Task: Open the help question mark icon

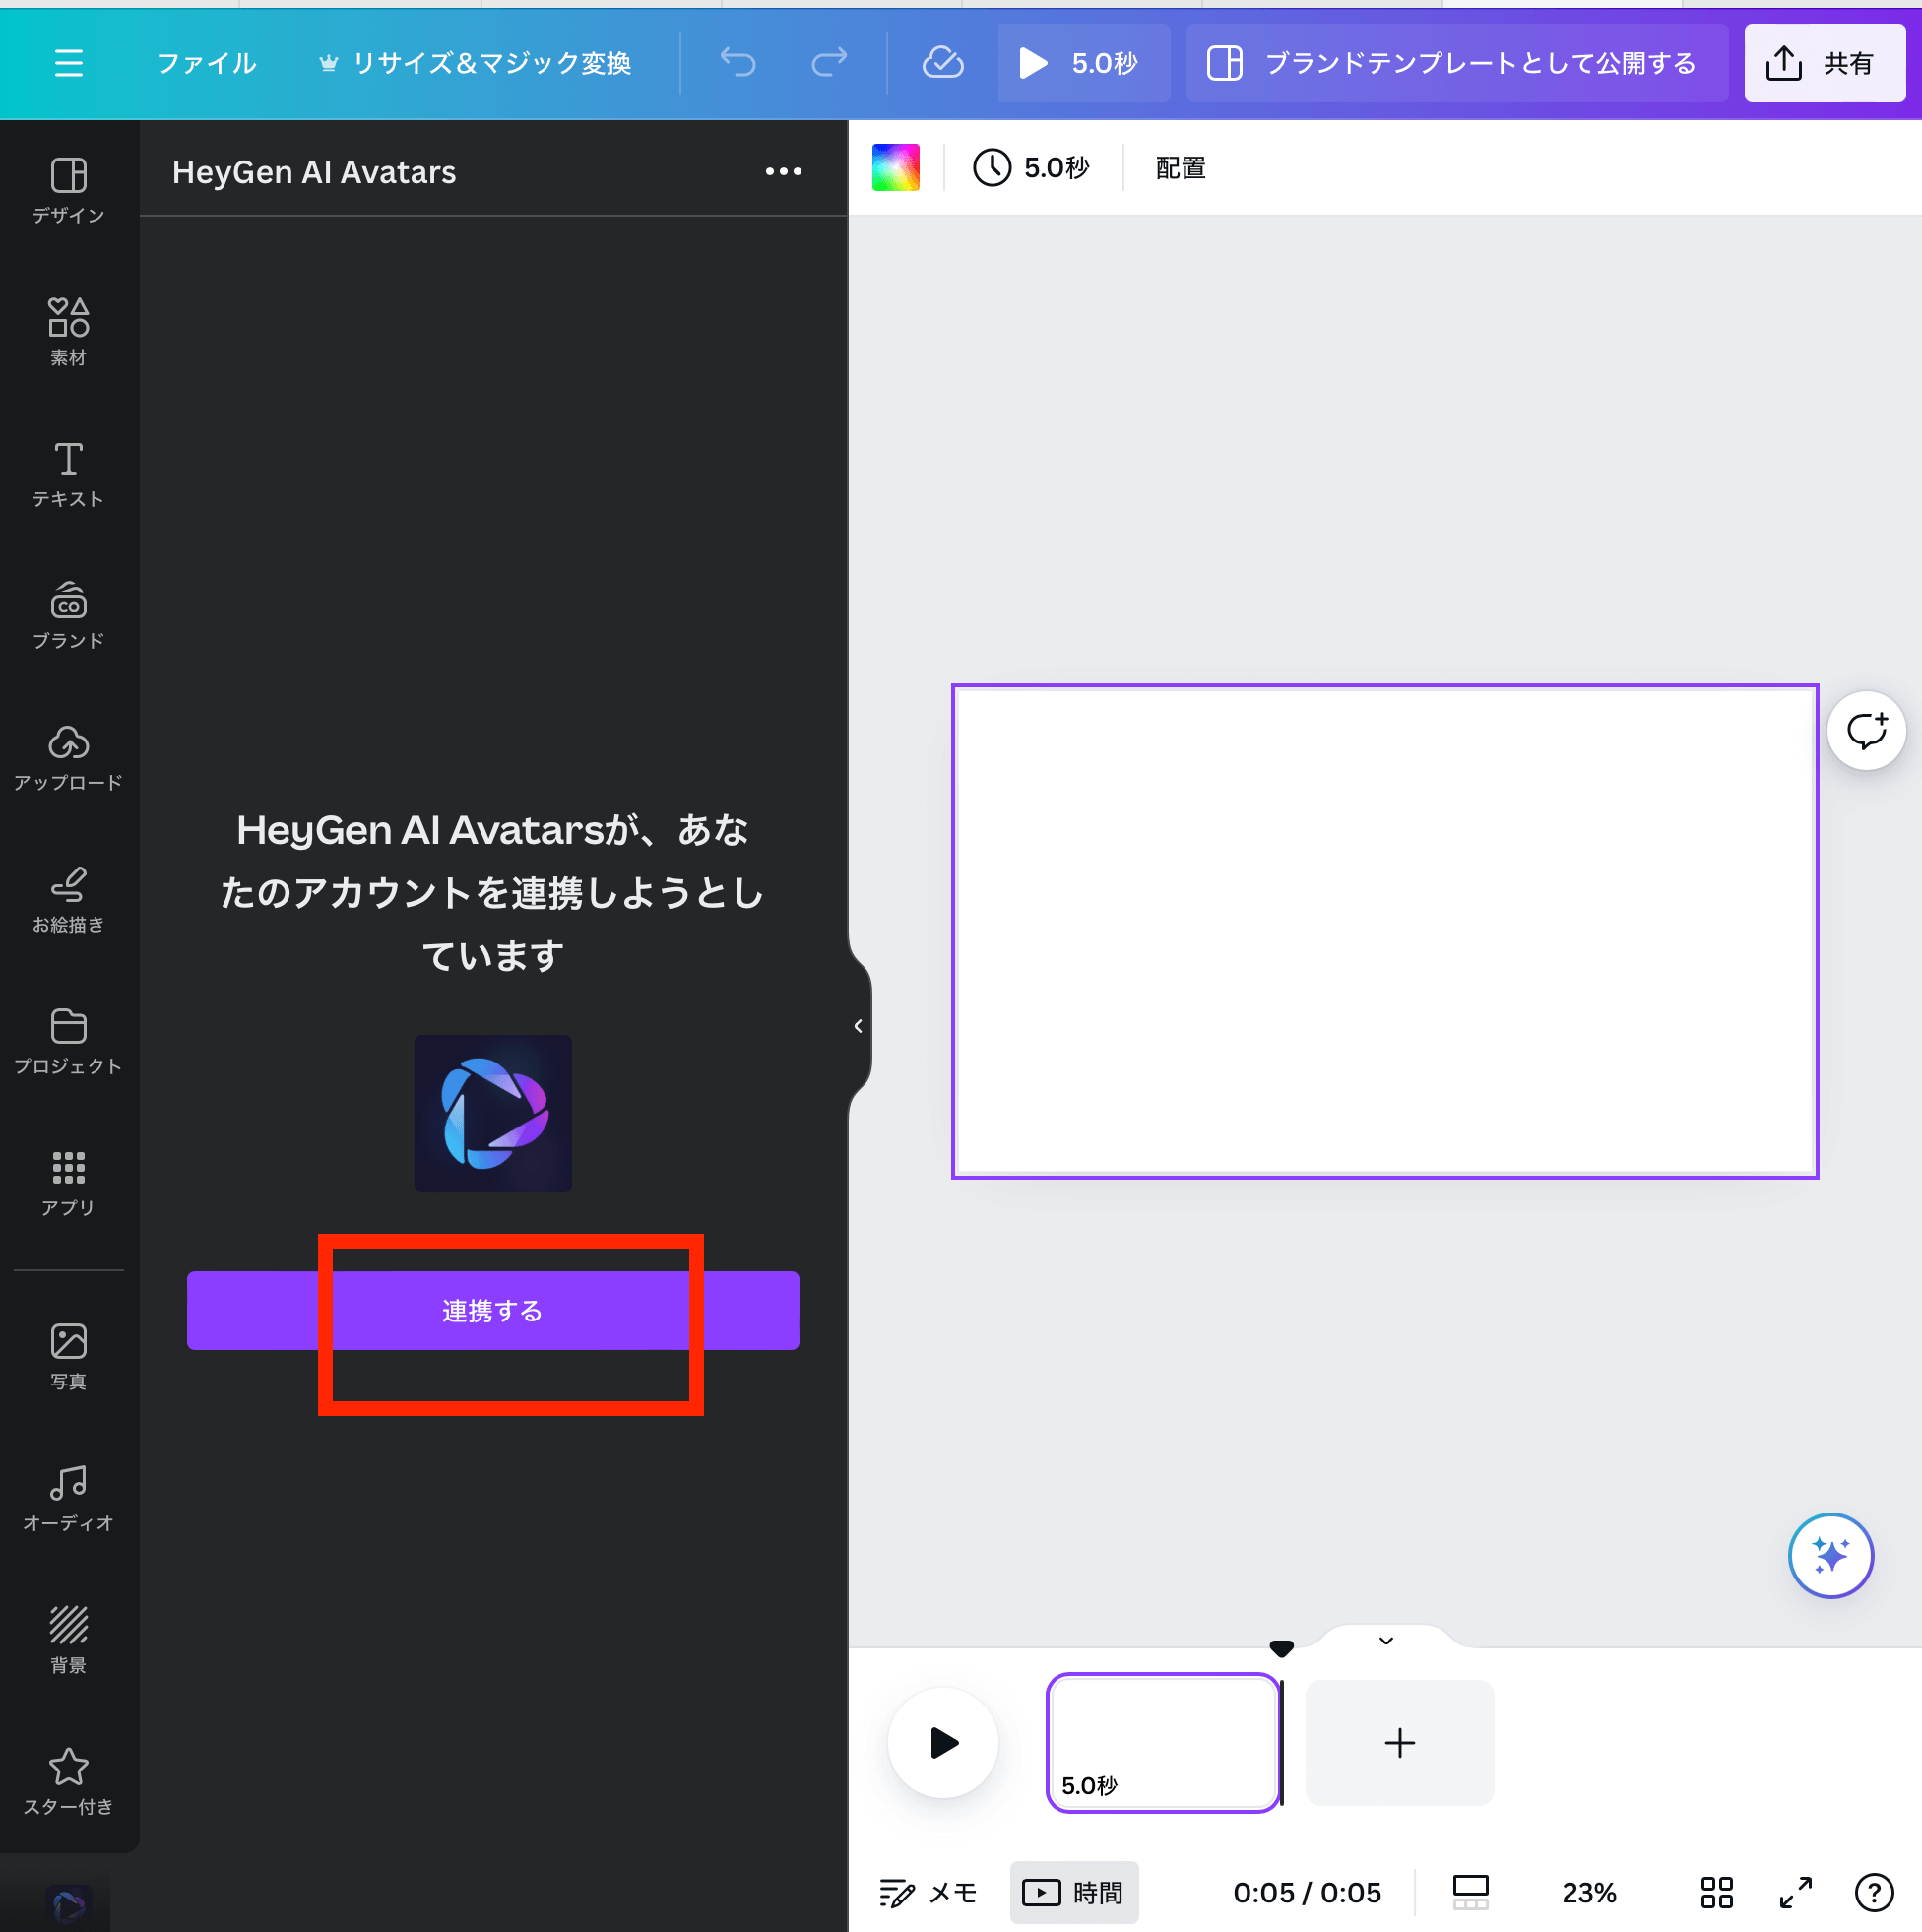Action: [1874, 1893]
